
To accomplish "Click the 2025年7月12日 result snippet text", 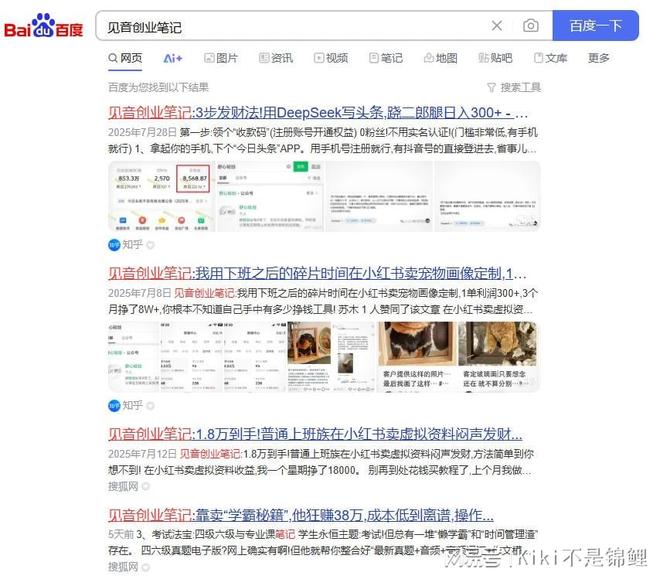I will coord(321,462).
